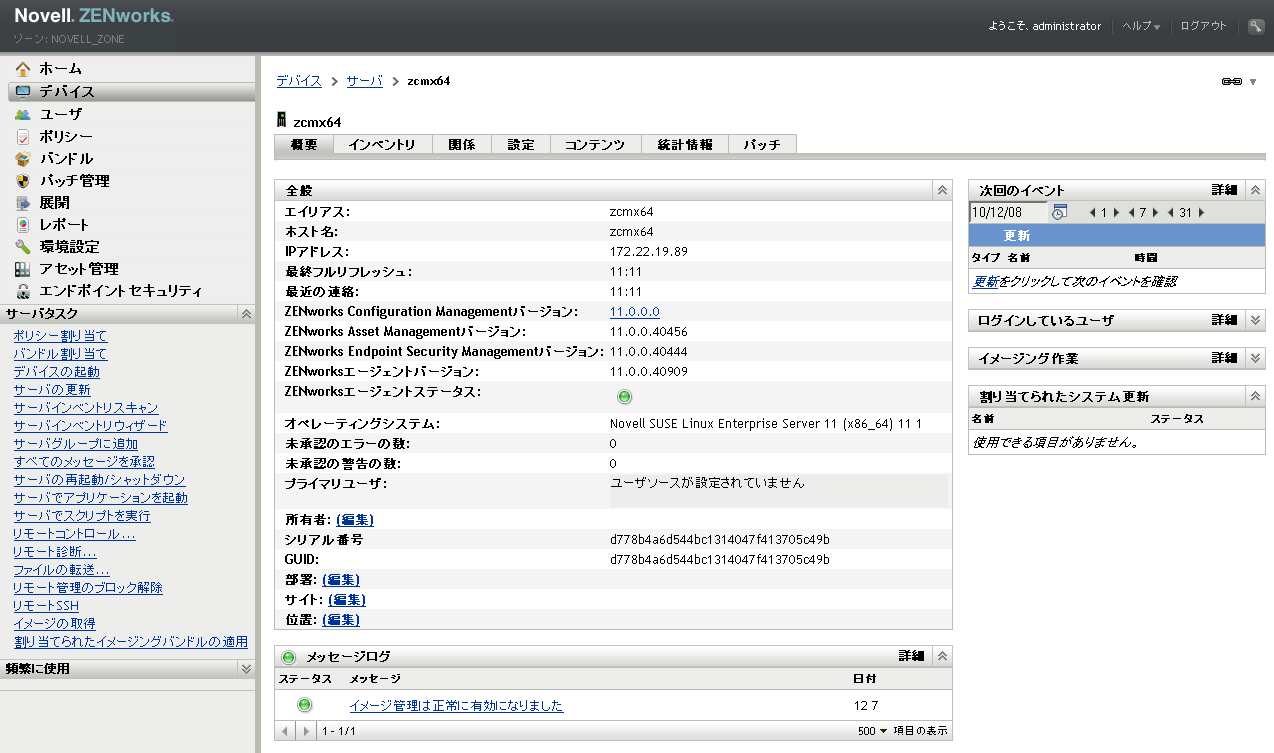Click the デバイス breadcrumb link
Viewport: 1274px width, 753px height.
click(299, 81)
